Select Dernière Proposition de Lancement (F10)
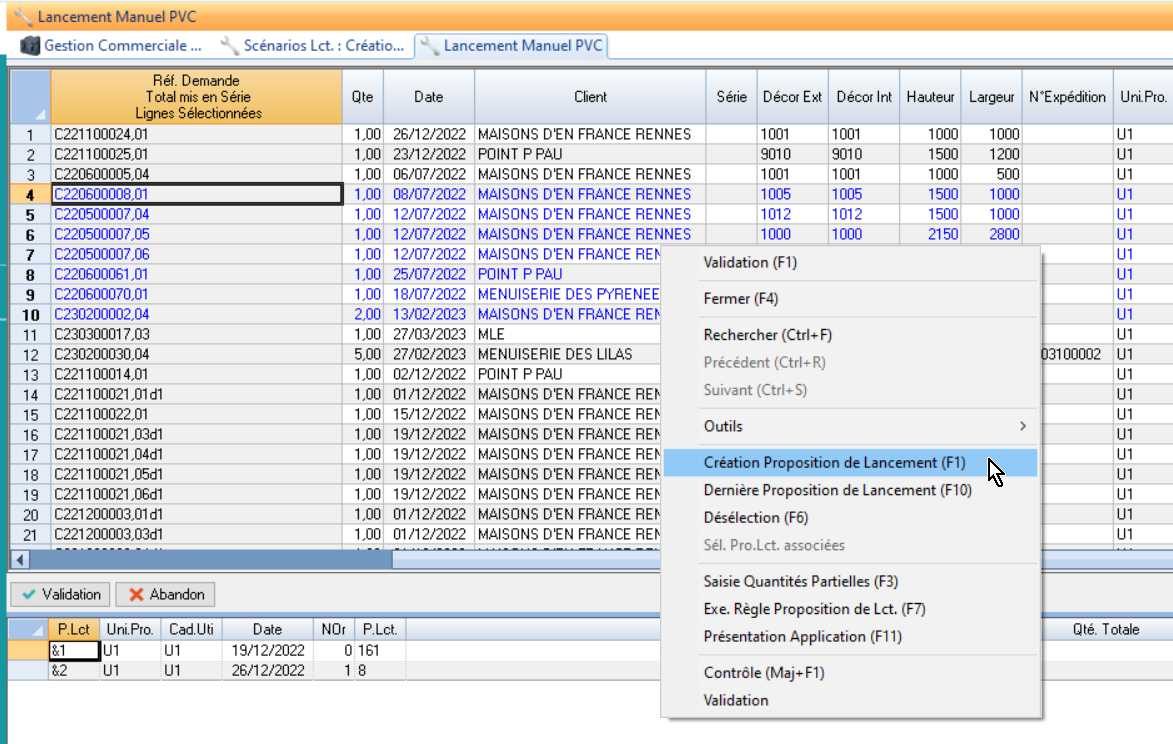Viewport: 1173px width, 744px height. click(837, 490)
